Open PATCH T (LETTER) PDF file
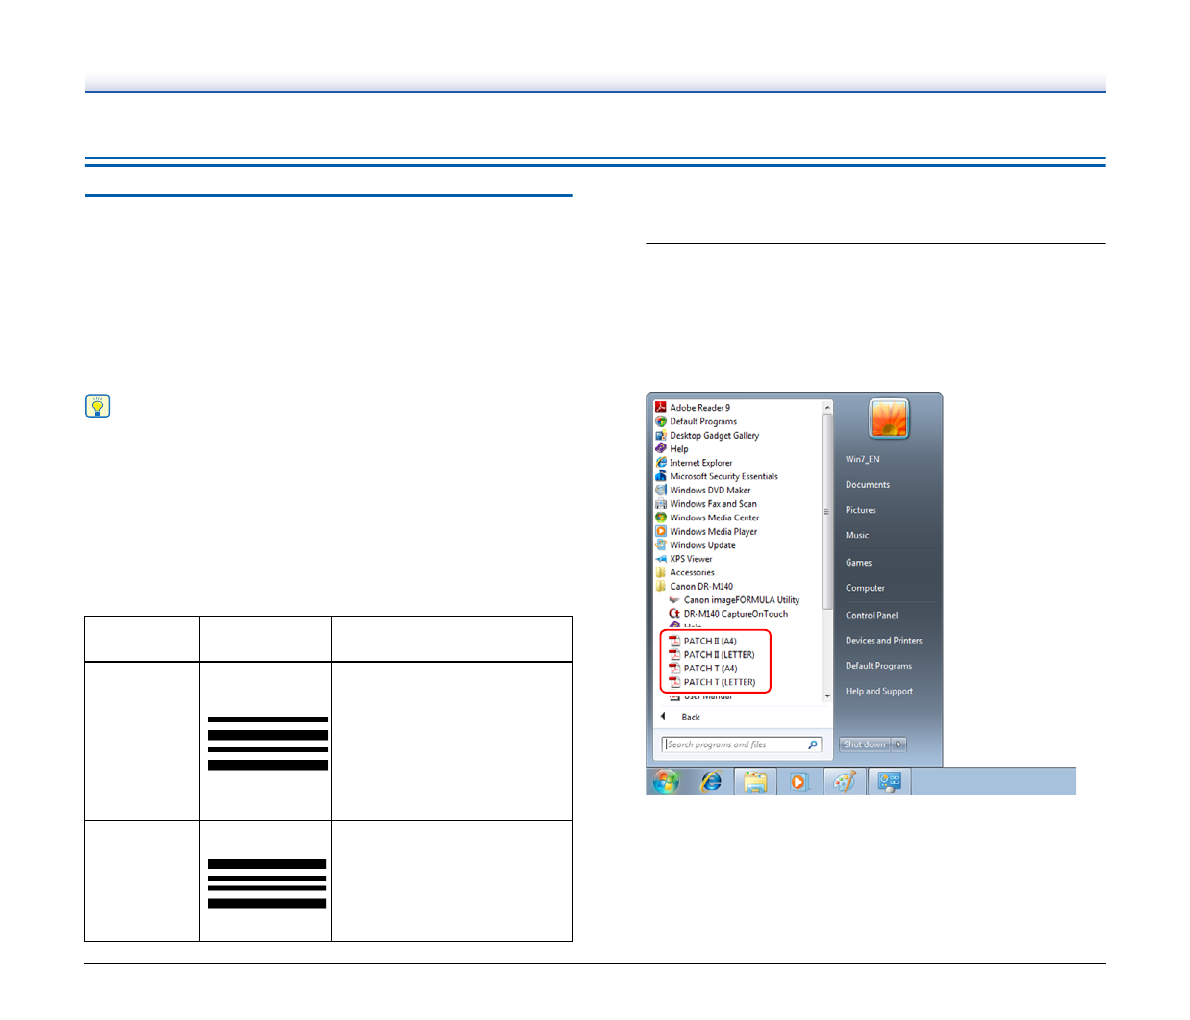This screenshot has width=1190, height=1020. click(x=718, y=682)
